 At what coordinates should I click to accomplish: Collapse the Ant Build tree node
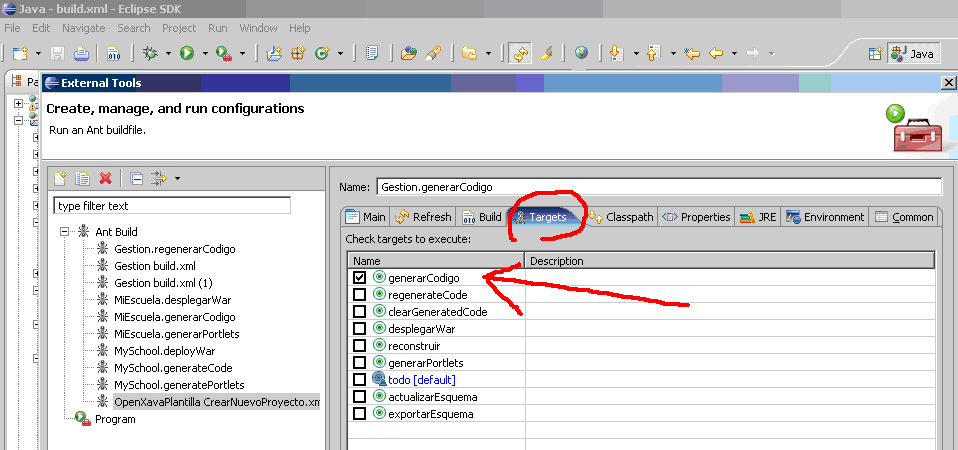[x=65, y=232]
